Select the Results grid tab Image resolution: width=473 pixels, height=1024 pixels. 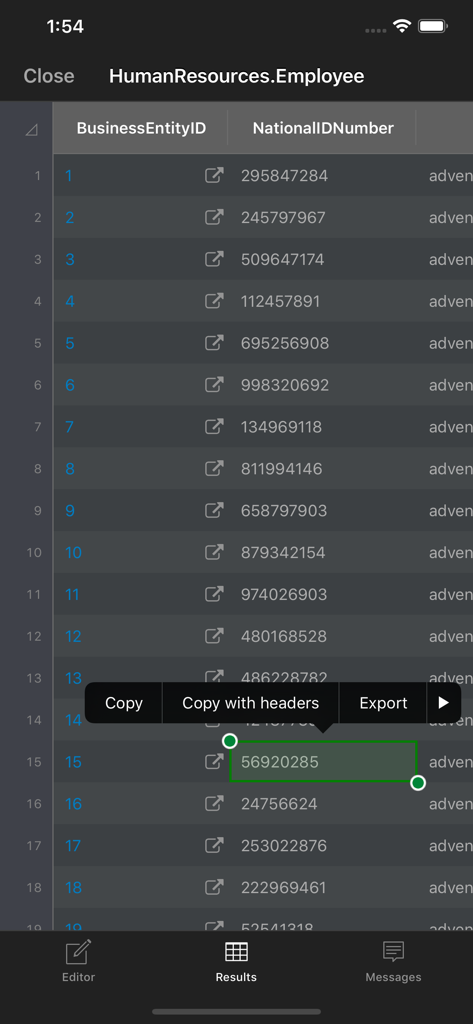(236, 961)
